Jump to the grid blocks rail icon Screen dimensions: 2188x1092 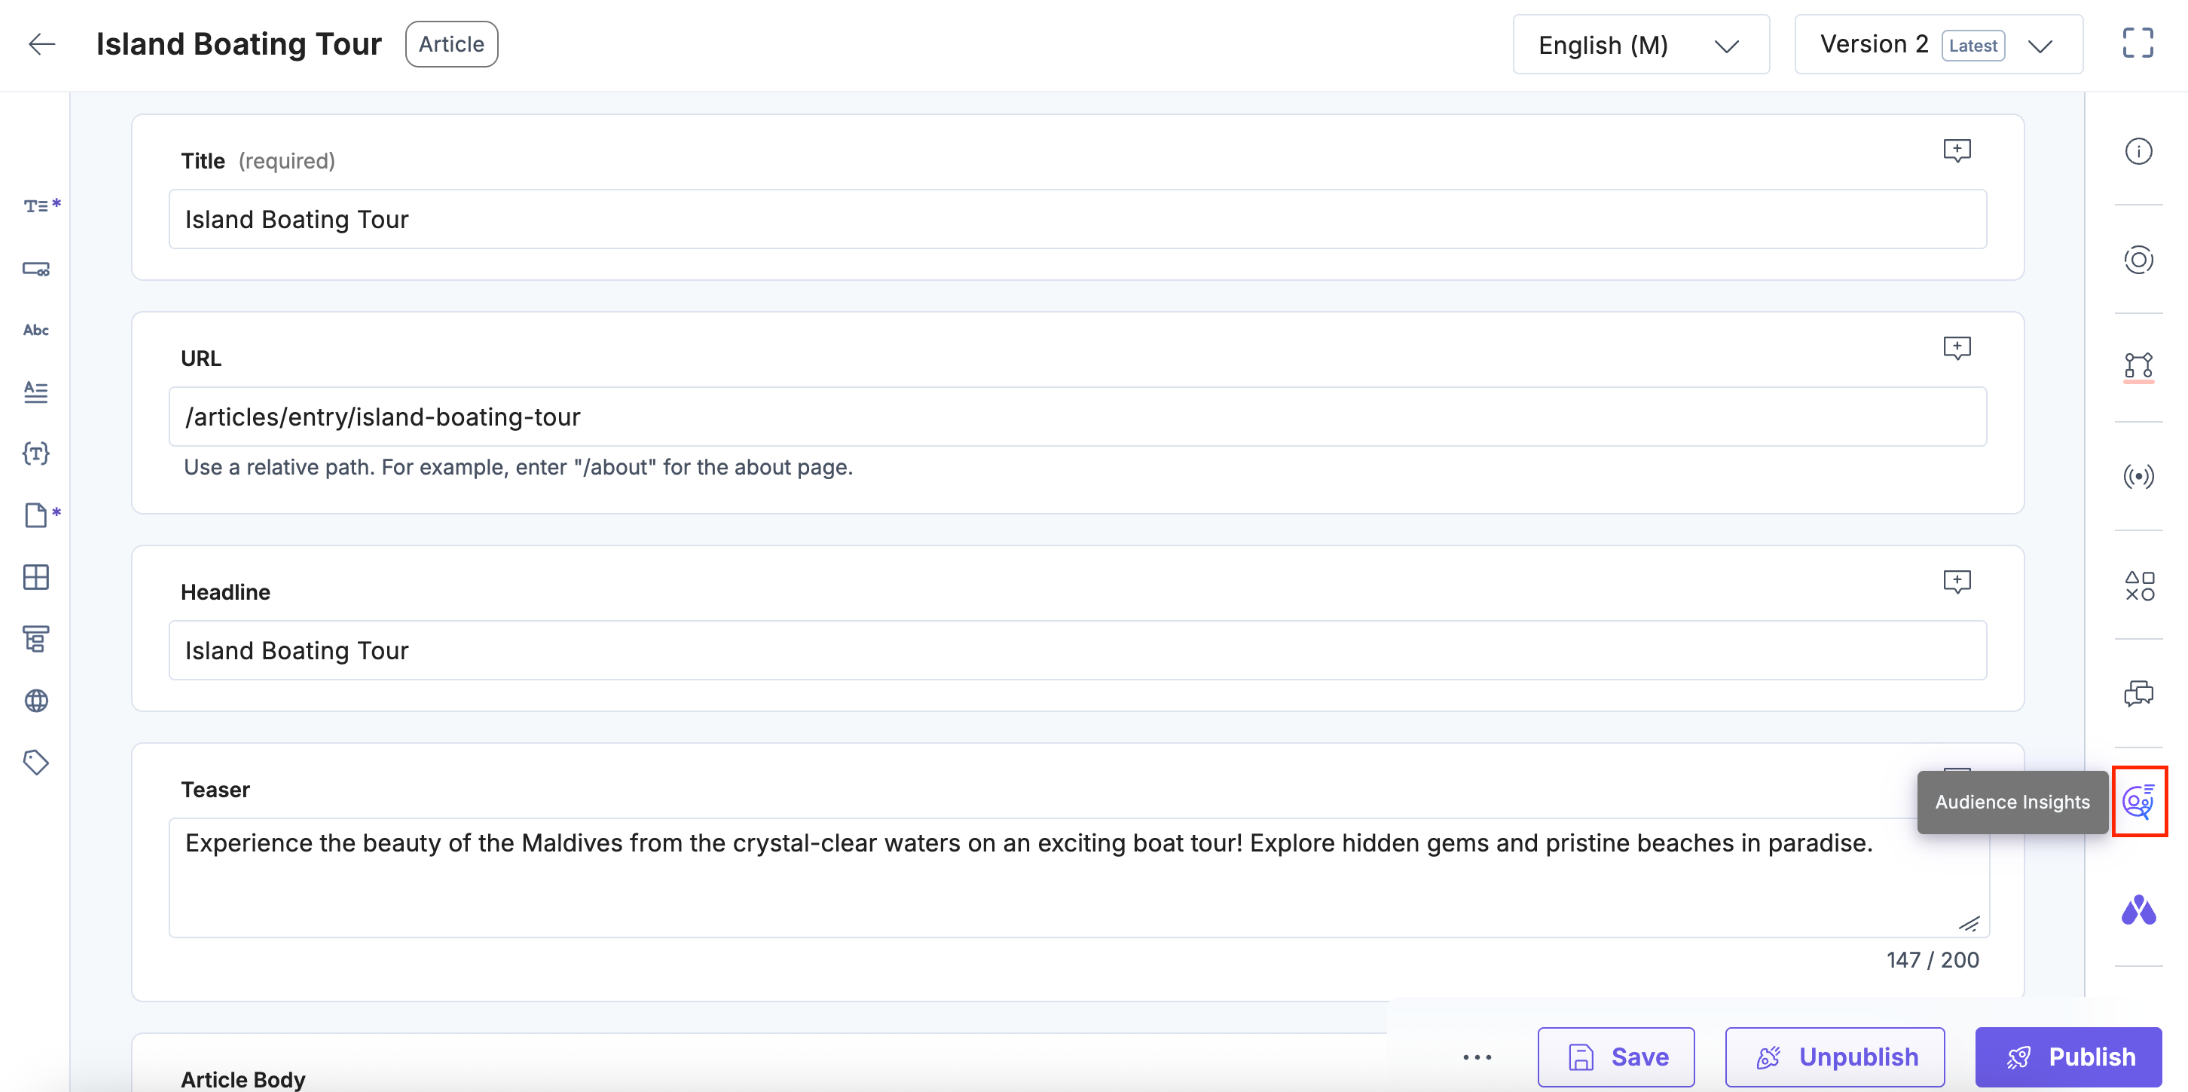pyautogui.click(x=36, y=577)
